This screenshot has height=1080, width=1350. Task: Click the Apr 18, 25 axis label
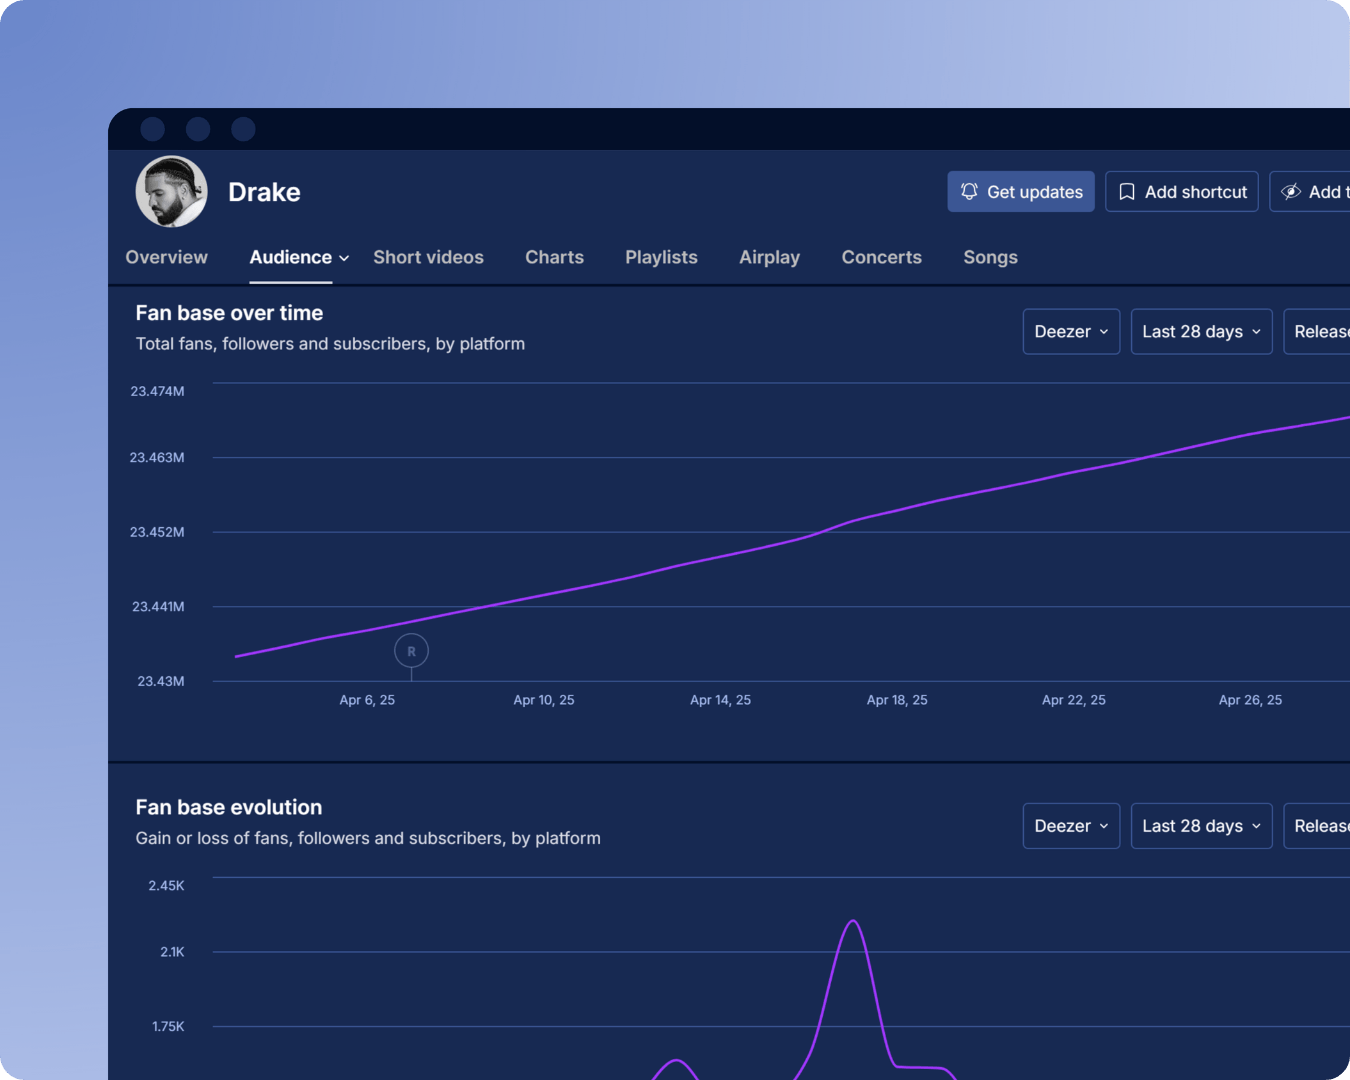point(897,700)
